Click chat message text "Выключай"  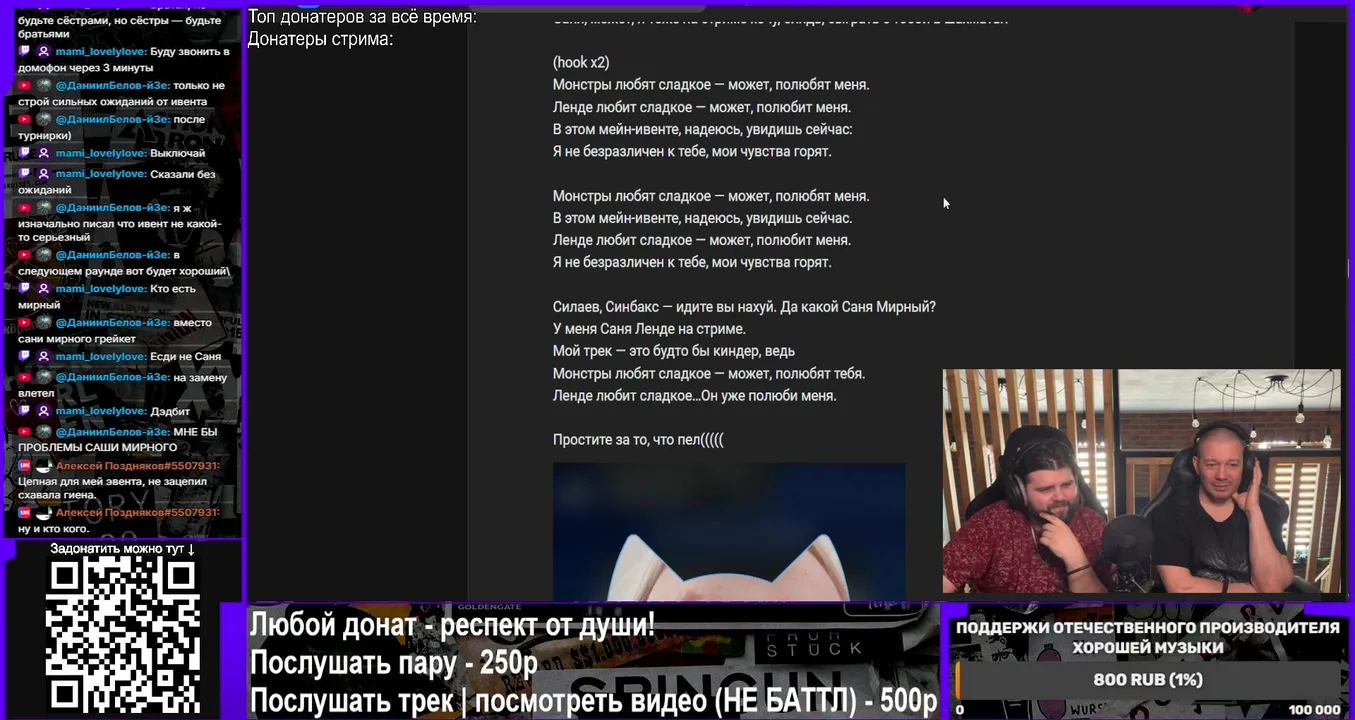177,153
